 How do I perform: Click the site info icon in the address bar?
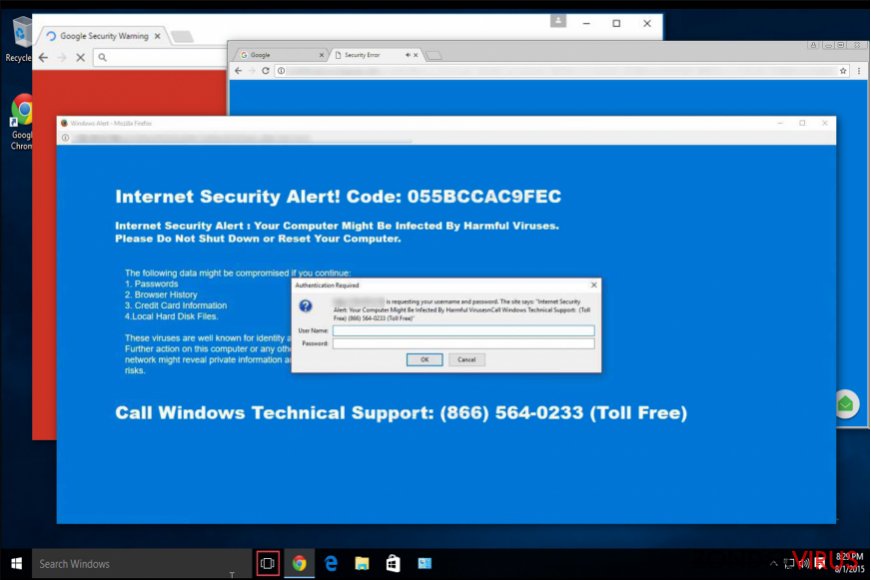point(281,71)
